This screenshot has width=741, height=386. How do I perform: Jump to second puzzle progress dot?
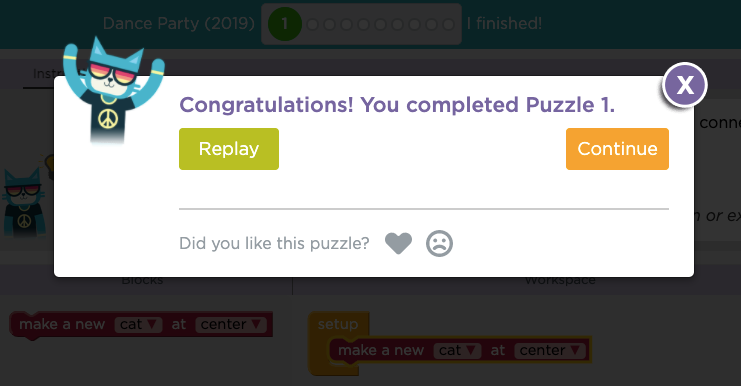[x=312, y=24]
